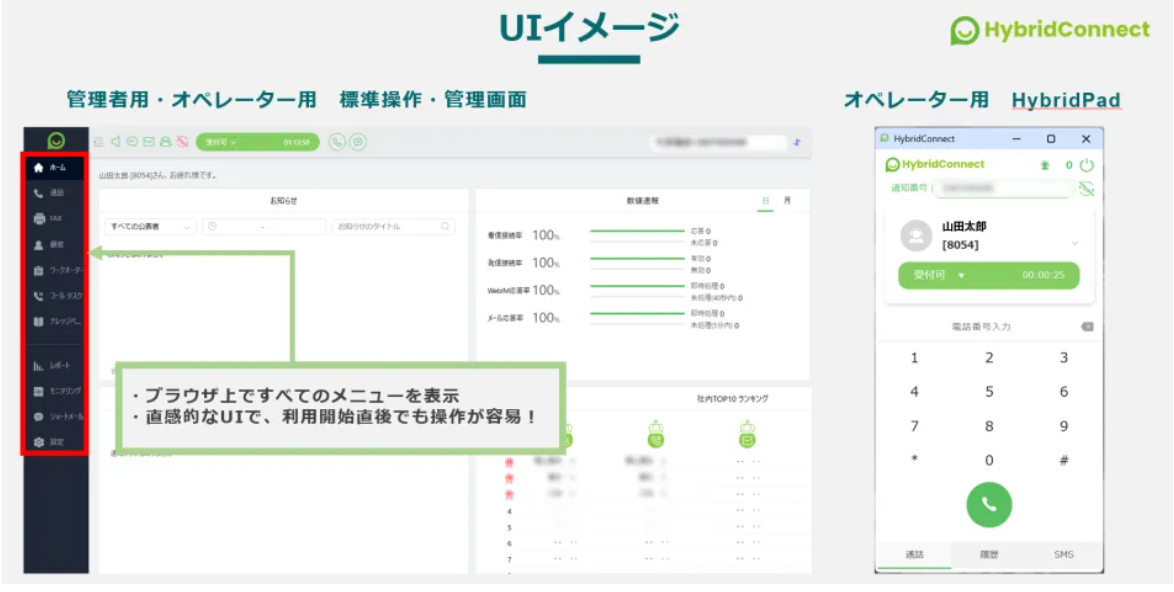Click the magnifier icon in the お知らせ search field

(x=445, y=226)
